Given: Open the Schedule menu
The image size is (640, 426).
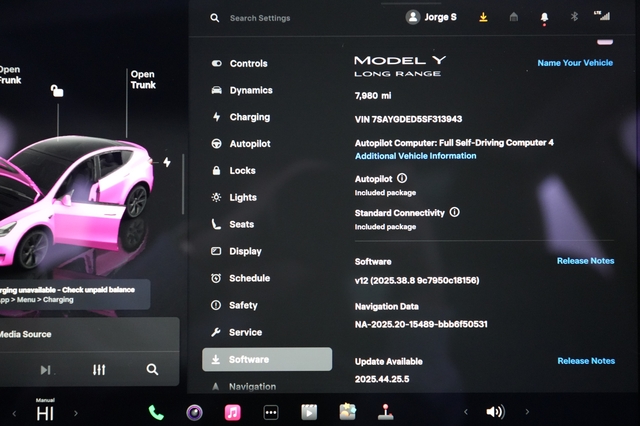Looking at the screenshot, I should pyautogui.click(x=240, y=278).
